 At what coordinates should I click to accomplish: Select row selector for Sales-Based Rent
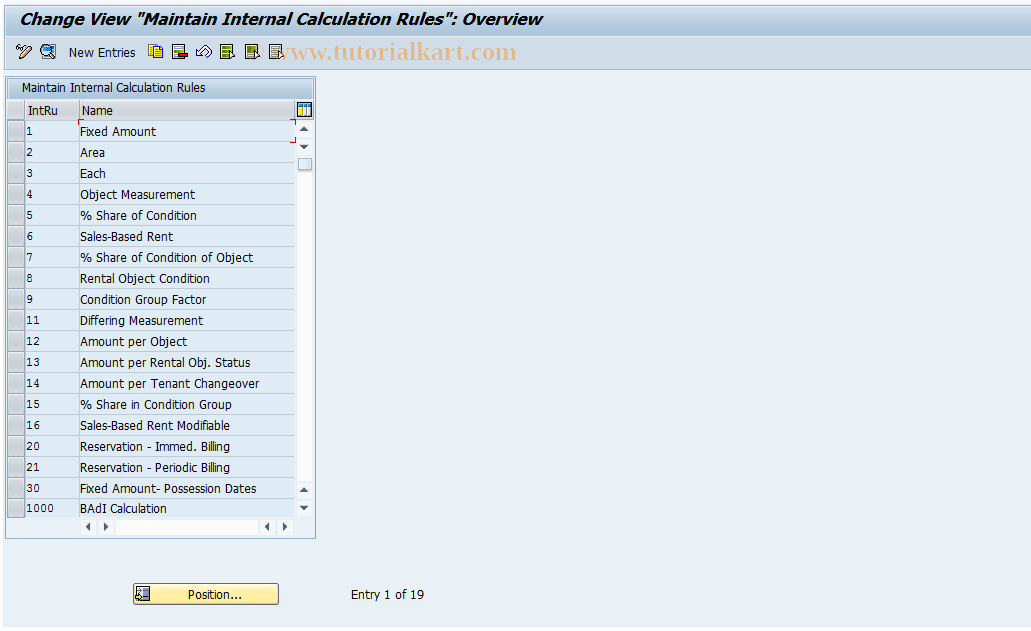[16, 236]
